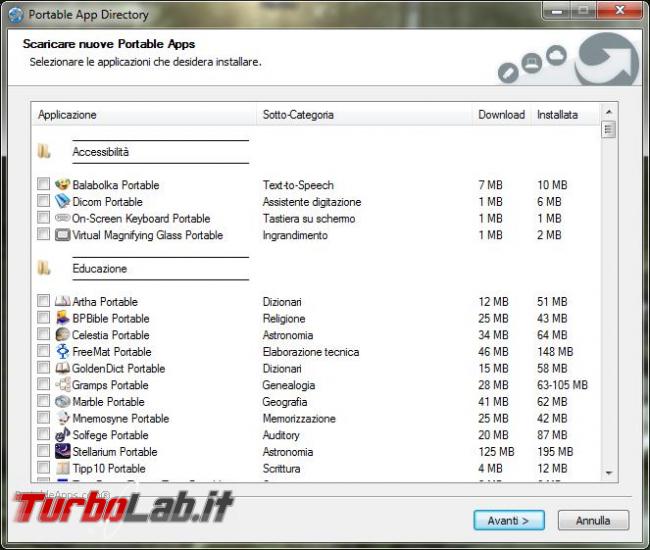Click the FreeMat Portable icon
This screenshot has width=650, height=550.
[63, 351]
